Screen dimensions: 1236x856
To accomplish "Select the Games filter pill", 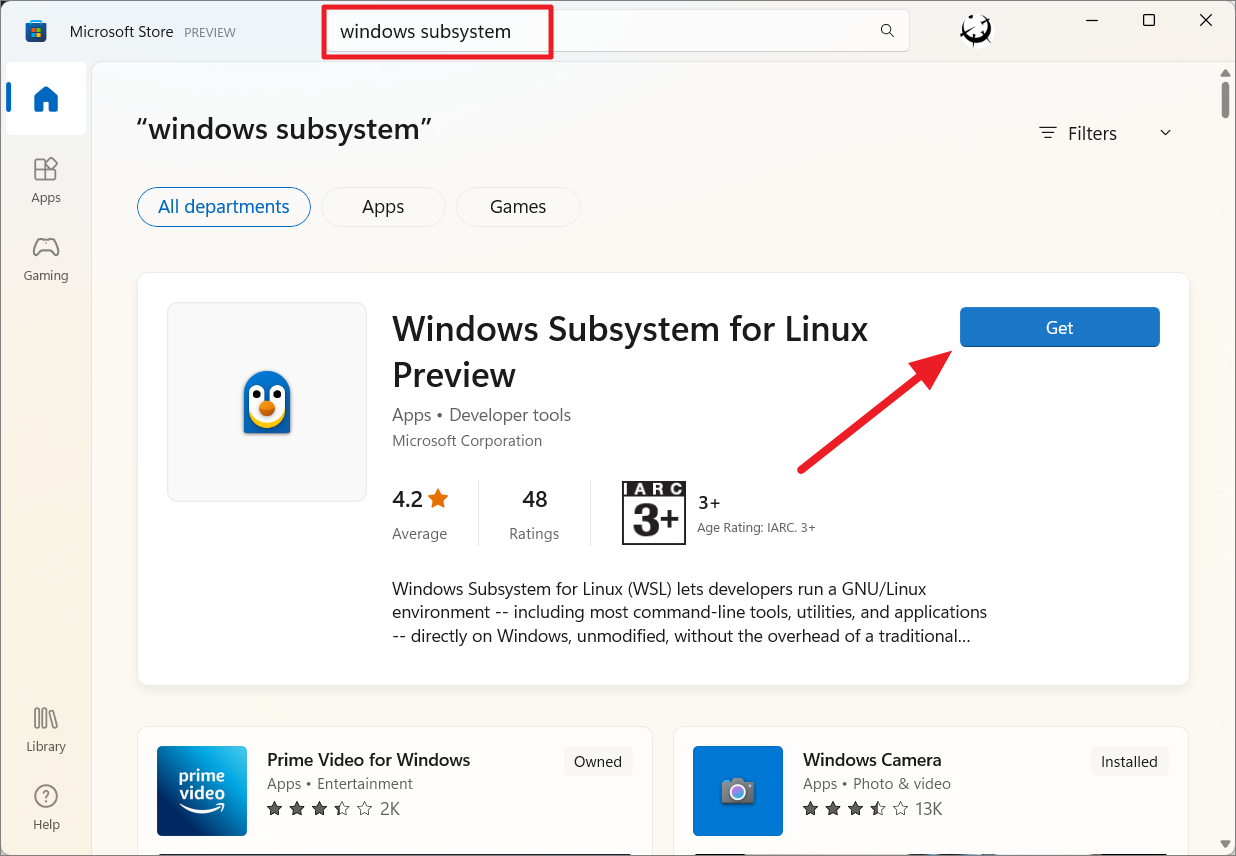I will tap(517, 207).
